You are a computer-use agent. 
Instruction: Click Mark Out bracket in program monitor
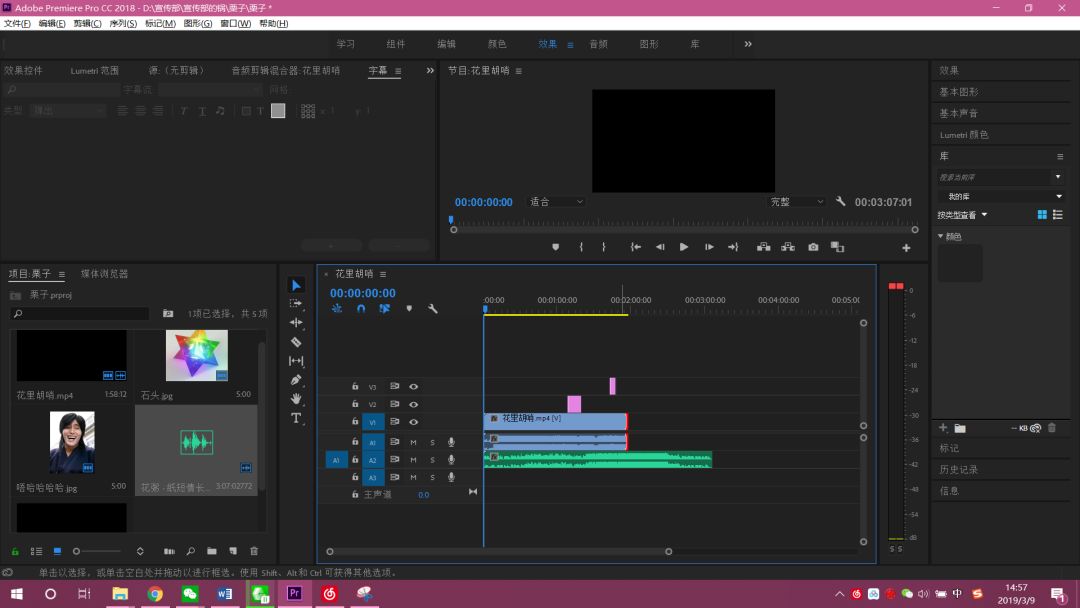click(x=604, y=247)
